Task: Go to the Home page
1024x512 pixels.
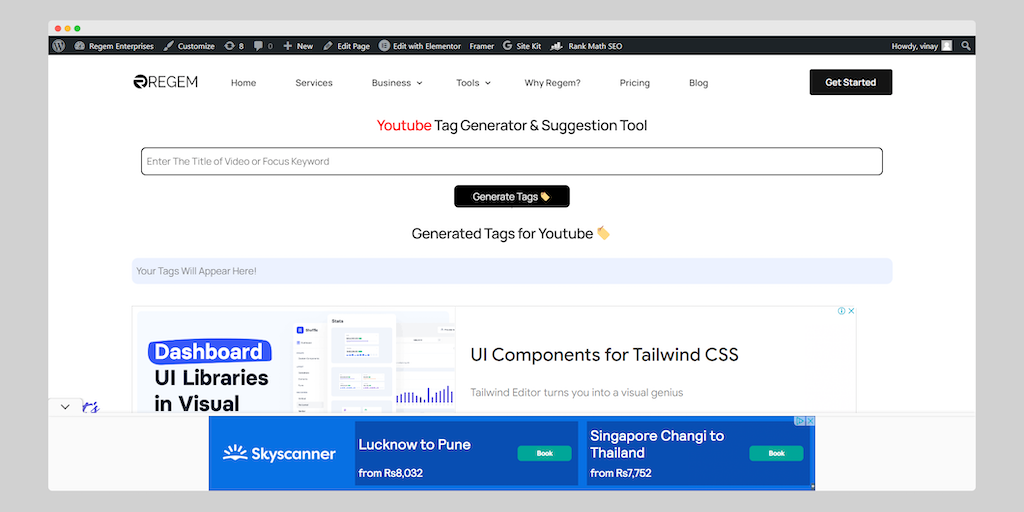Action: point(244,83)
